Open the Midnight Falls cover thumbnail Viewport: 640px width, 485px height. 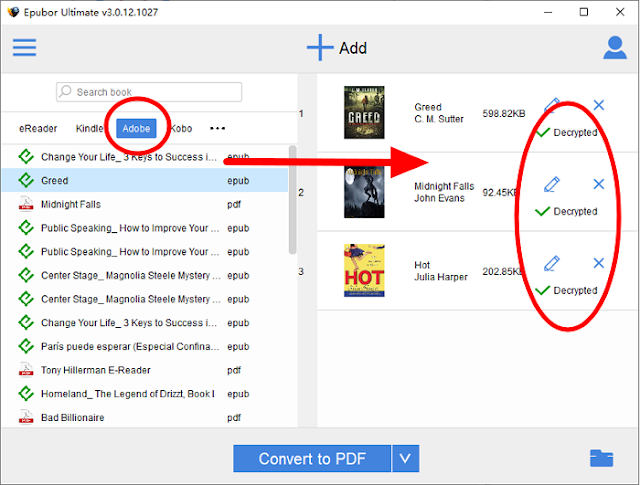[x=364, y=192]
